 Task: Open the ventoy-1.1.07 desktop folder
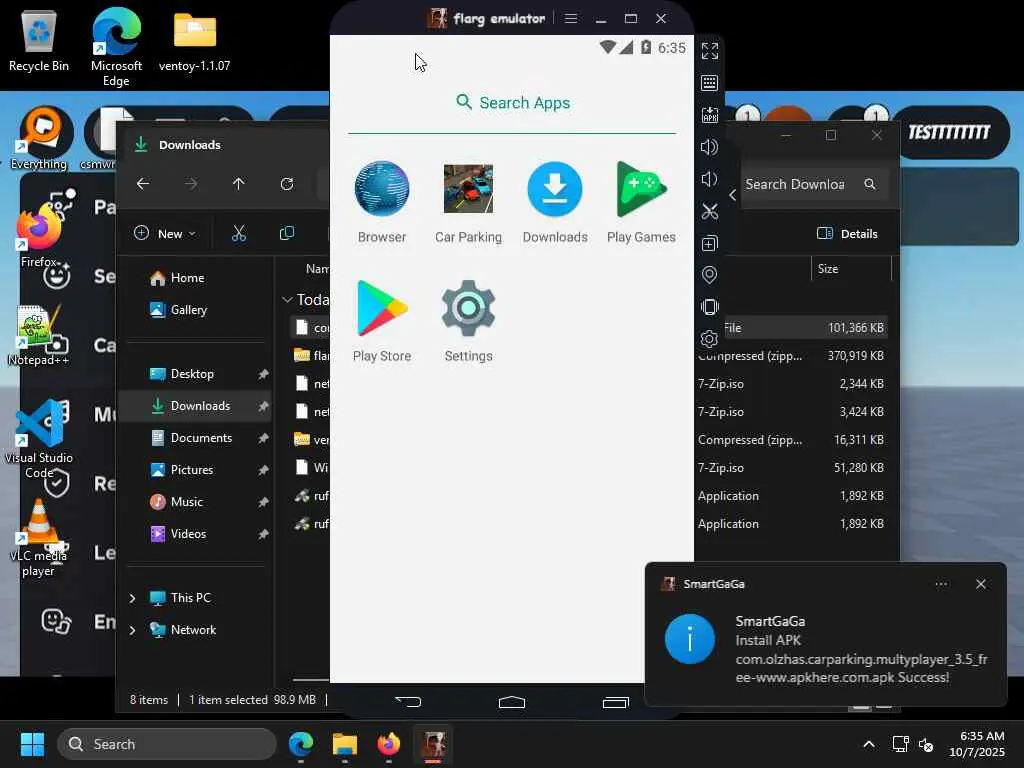(195, 41)
